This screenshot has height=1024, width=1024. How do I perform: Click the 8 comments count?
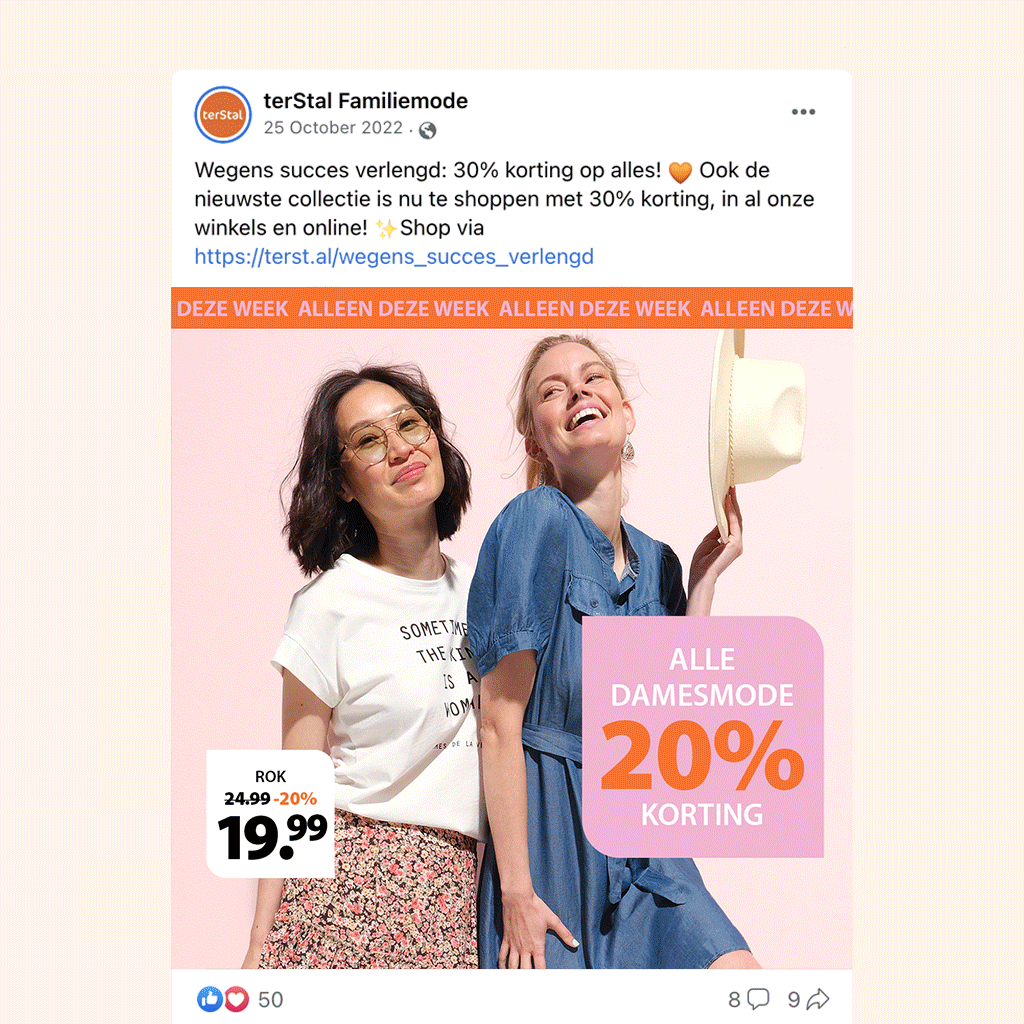pyautogui.click(x=735, y=999)
